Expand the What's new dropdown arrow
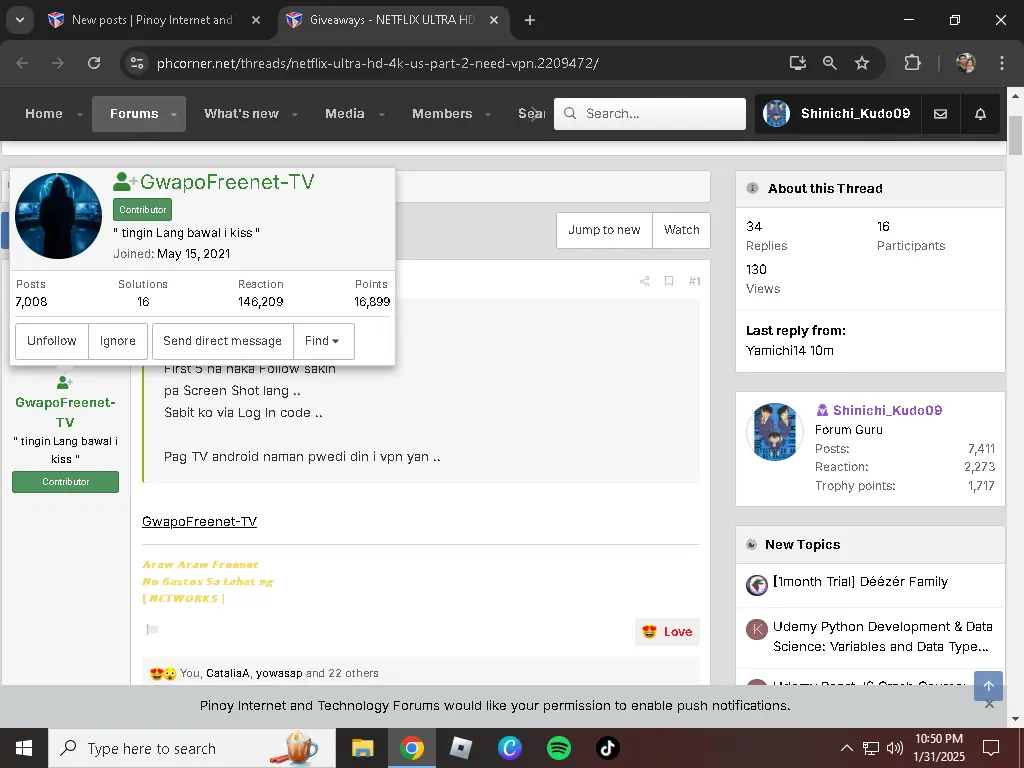The image size is (1024, 768). click(x=295, y=114)
